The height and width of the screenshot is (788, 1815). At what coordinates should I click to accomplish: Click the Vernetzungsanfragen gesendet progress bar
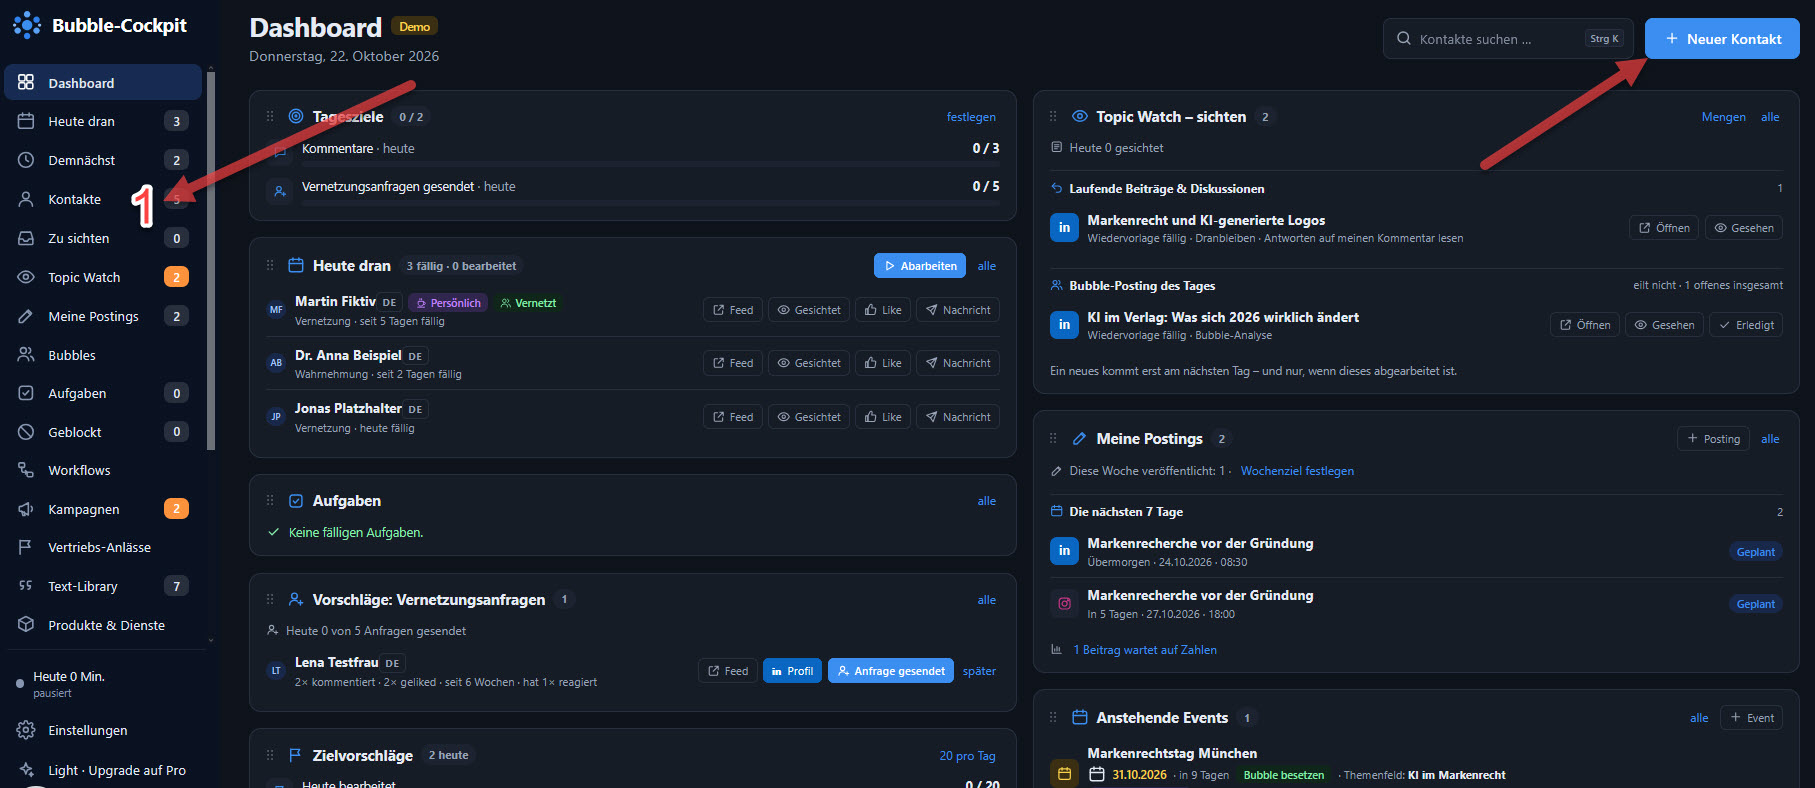coord(651,202)
